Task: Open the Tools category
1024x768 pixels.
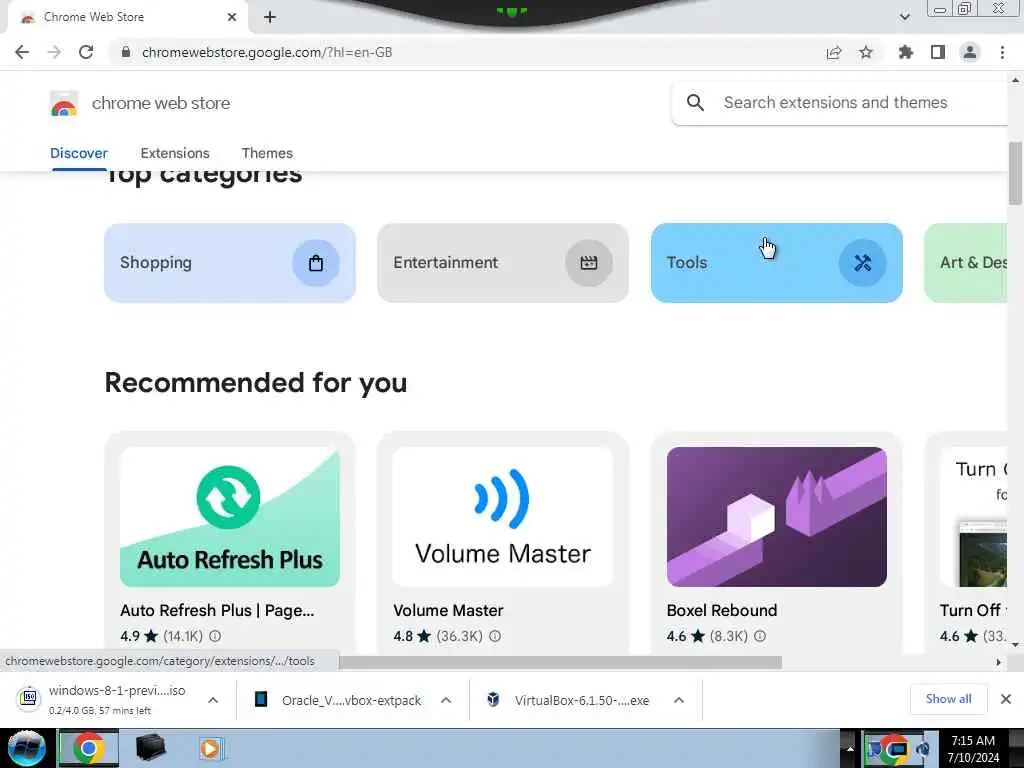Action: tap(776, 263)
